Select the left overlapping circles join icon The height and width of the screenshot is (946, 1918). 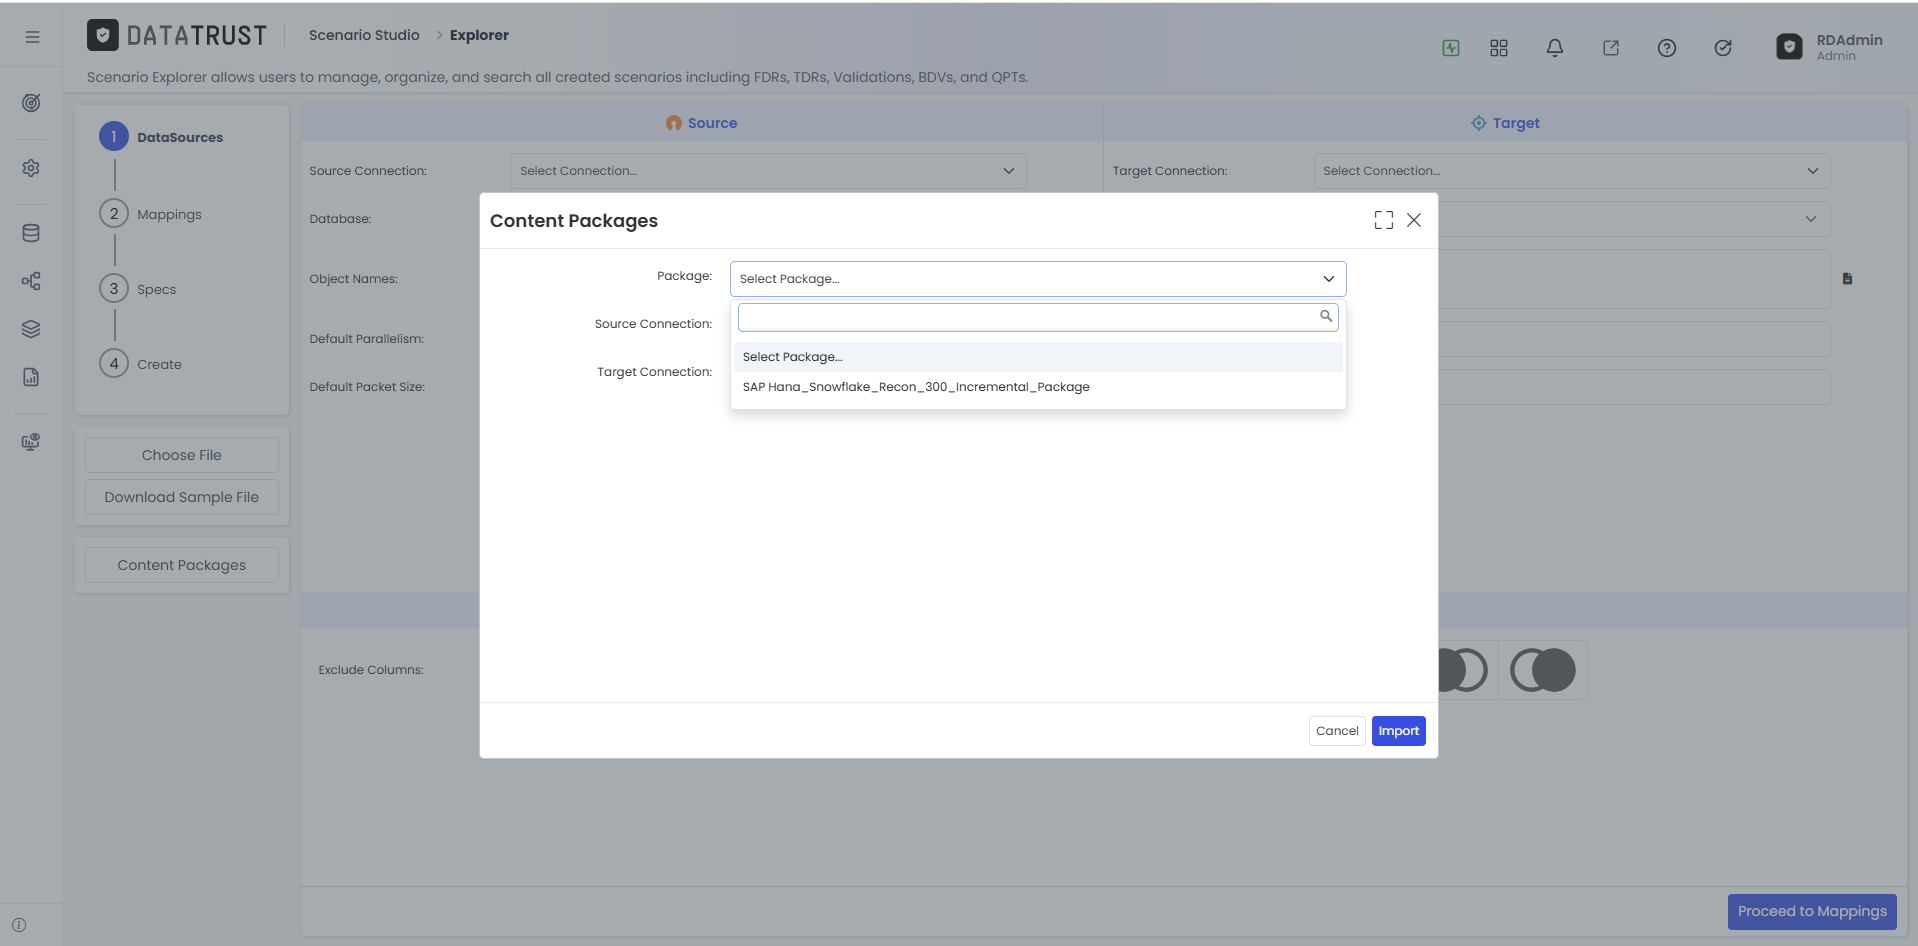[x=1463, y=670]
